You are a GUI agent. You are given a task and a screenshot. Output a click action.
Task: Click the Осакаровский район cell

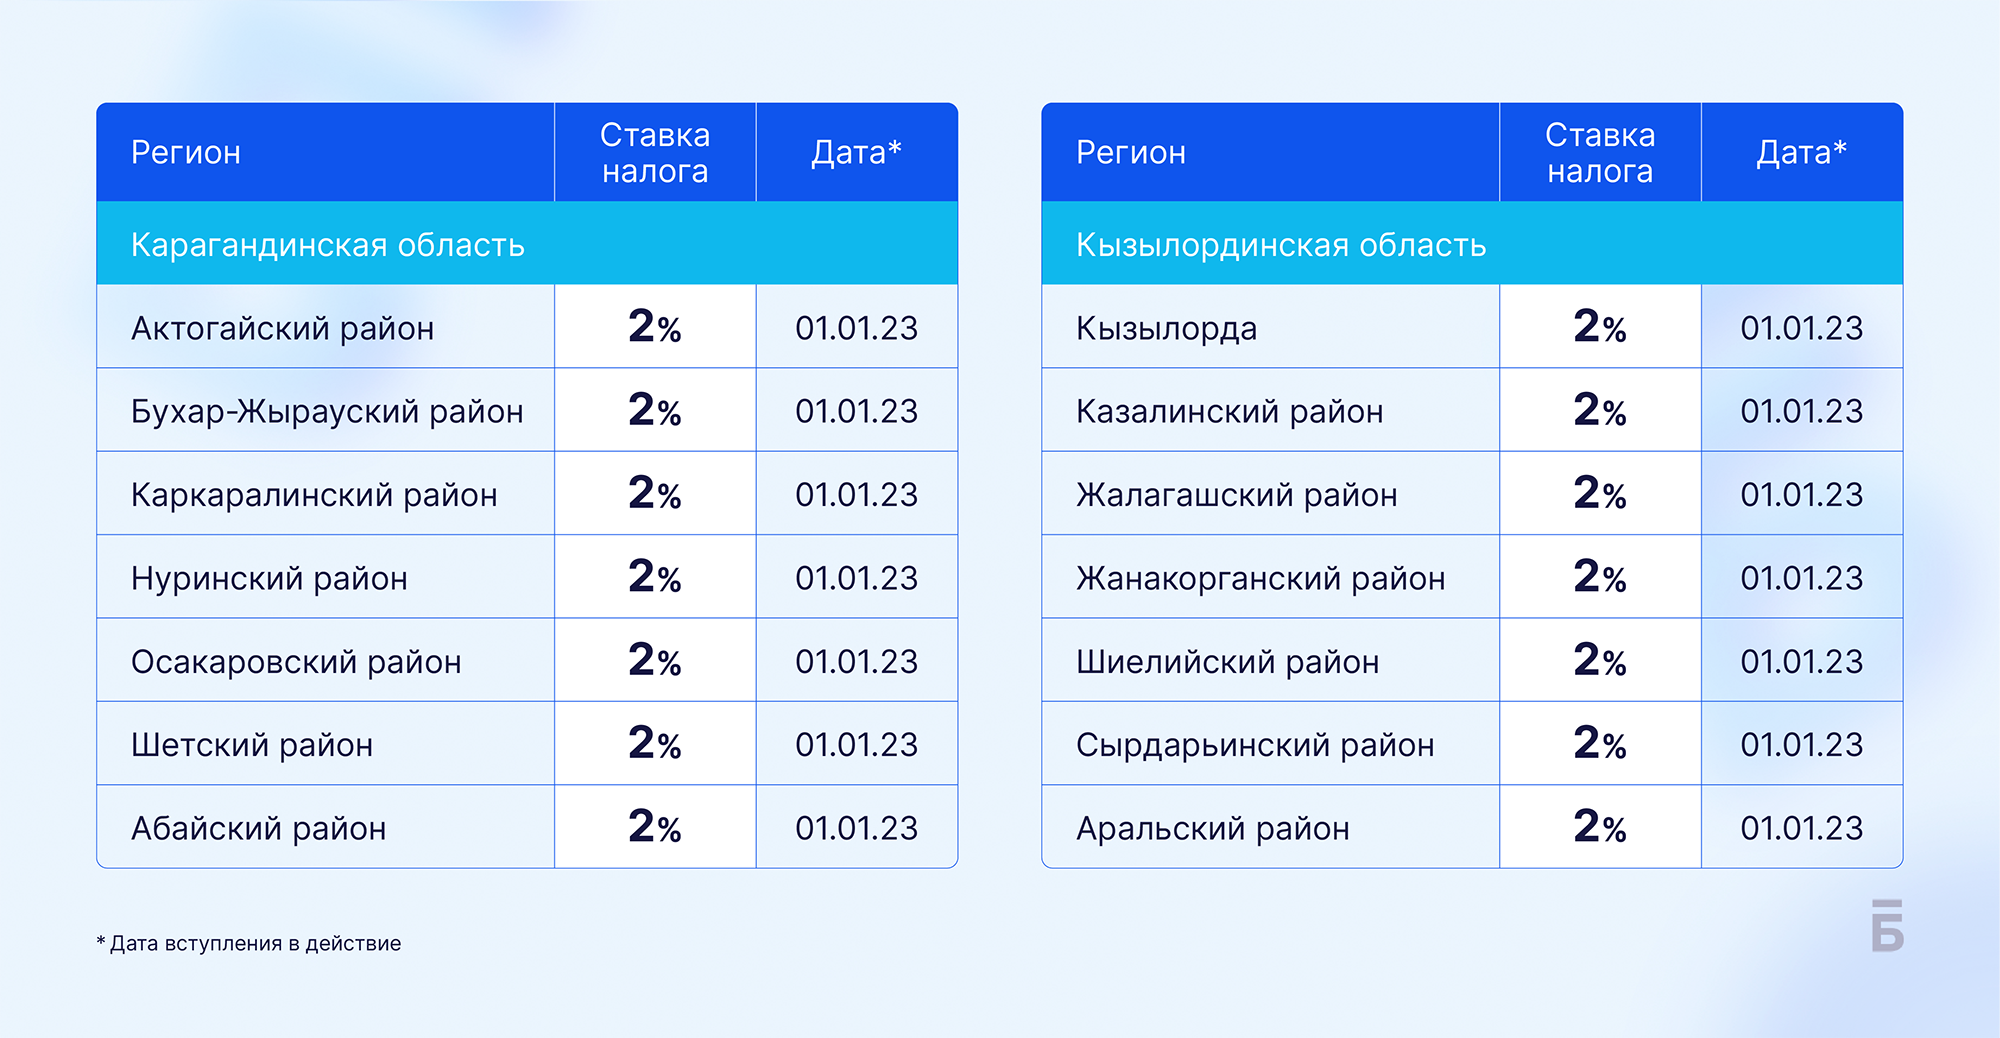326,660
